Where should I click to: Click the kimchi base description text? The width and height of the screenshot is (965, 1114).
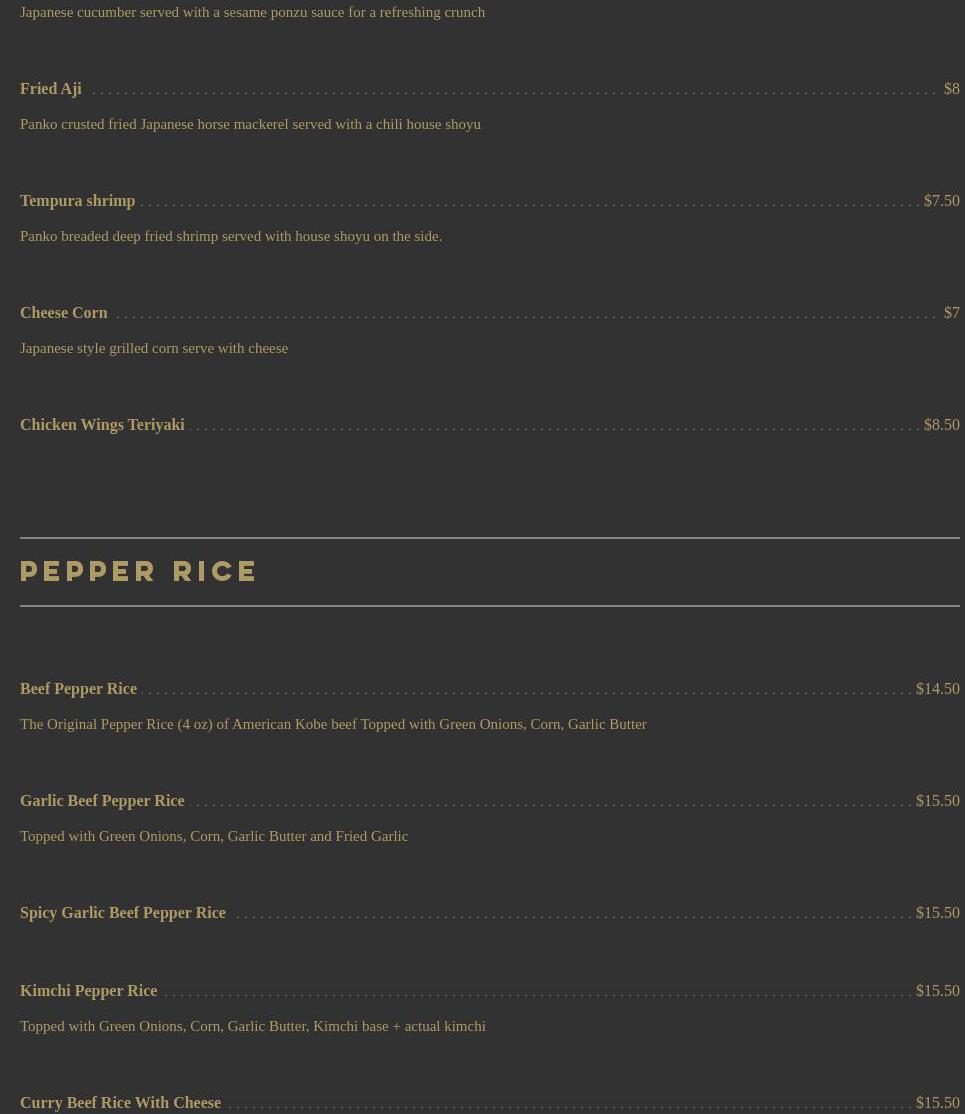pyautogui.click(x=252, y=1026)
